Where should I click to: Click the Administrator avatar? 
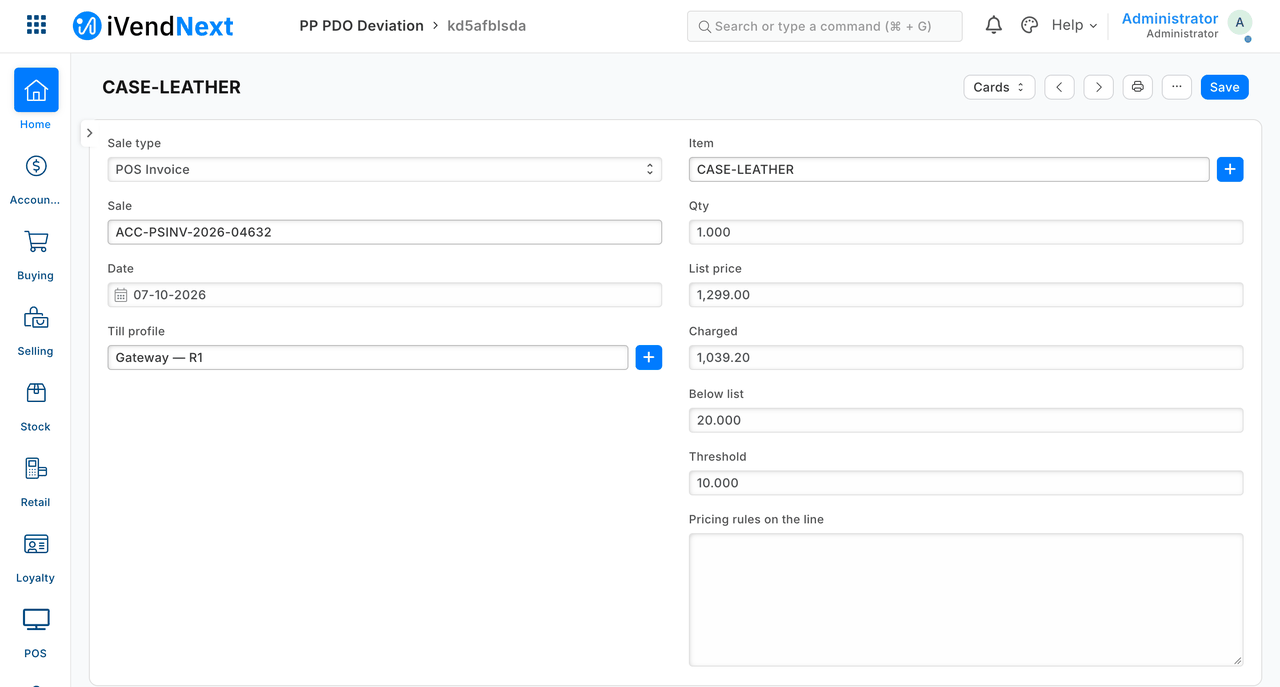click(1240, 24)
